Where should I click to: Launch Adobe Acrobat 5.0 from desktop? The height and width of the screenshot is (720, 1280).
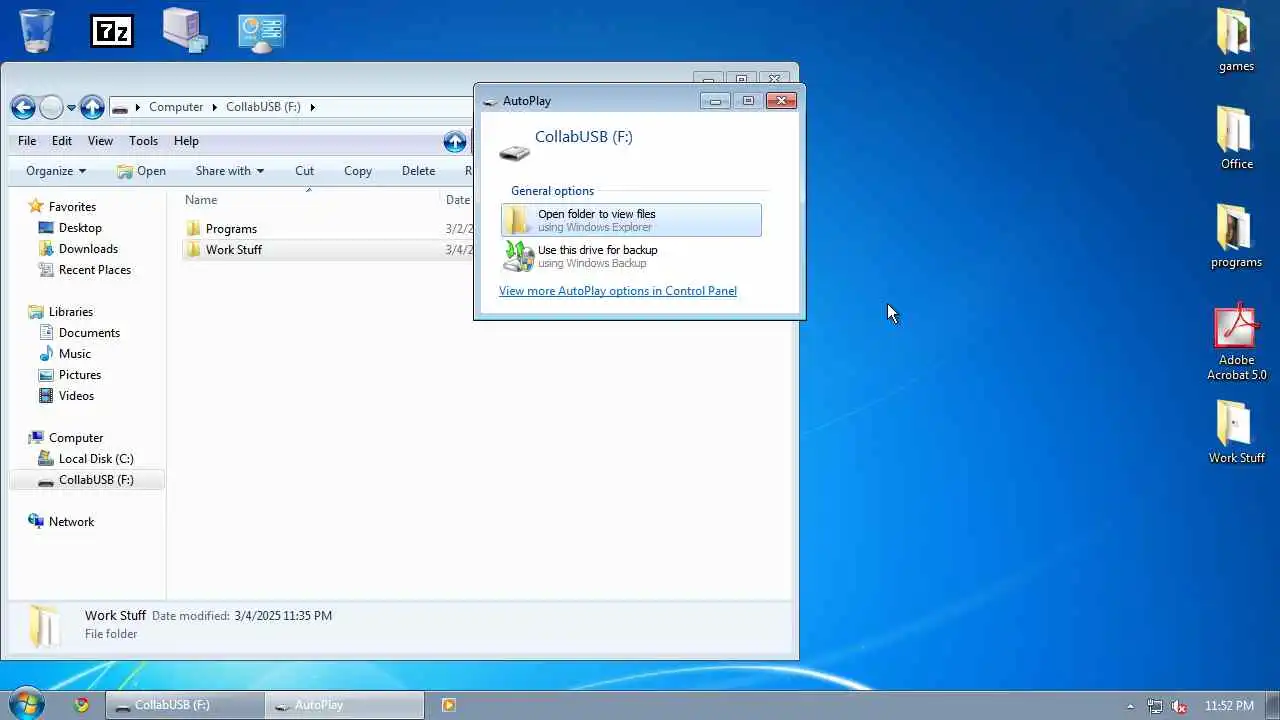tap(1236, 342)
